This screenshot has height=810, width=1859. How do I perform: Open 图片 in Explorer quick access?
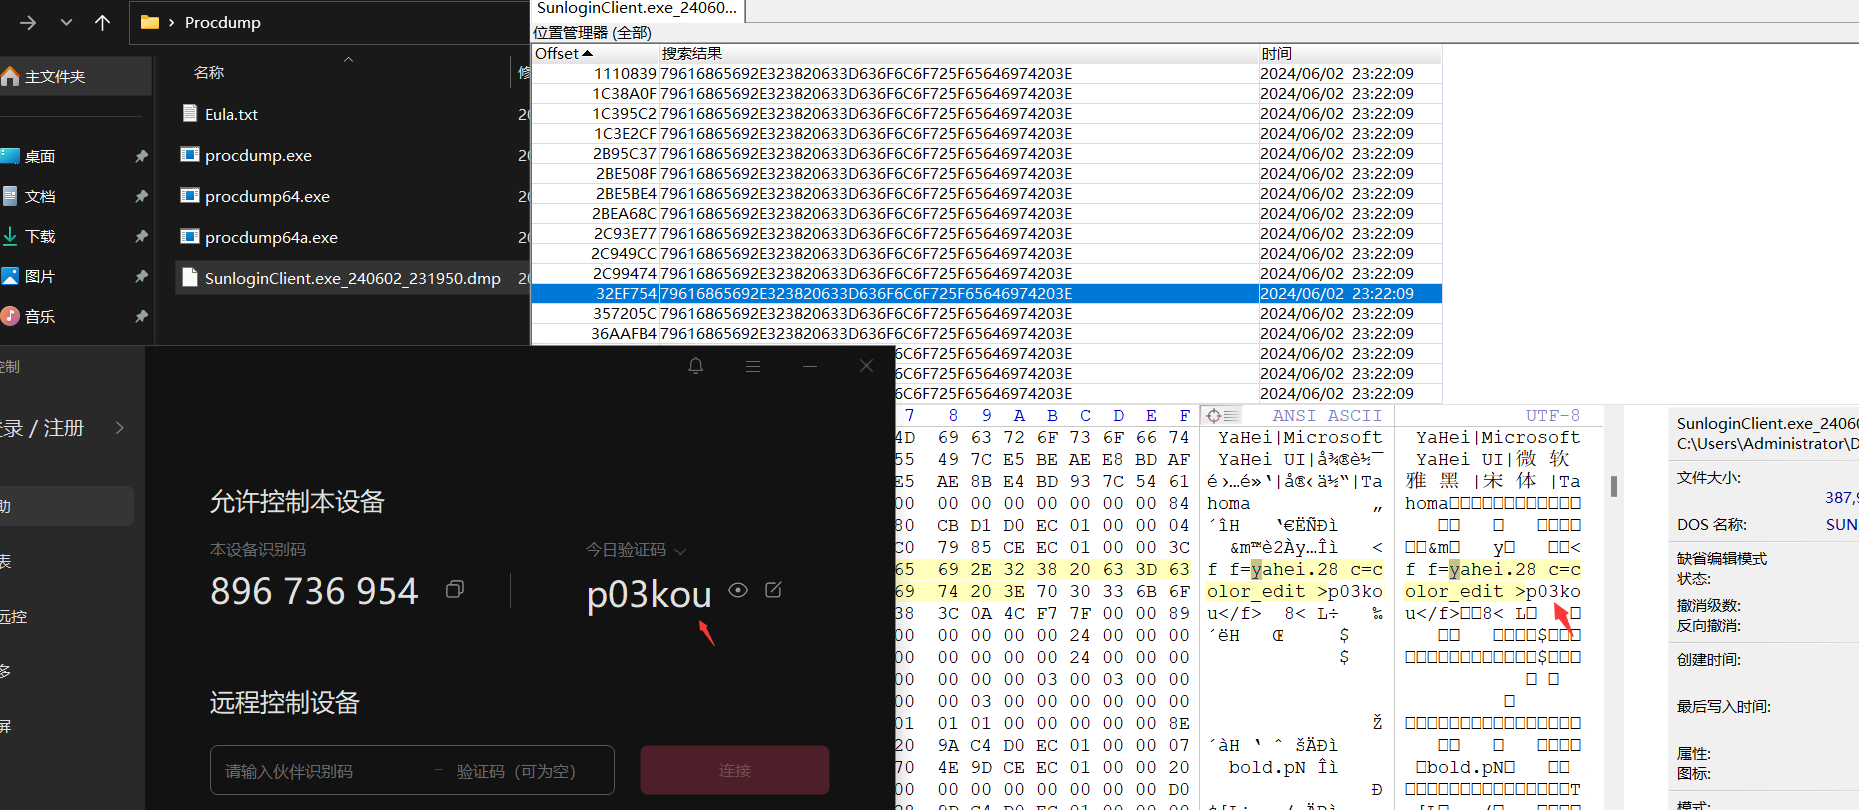click(40, 276)
